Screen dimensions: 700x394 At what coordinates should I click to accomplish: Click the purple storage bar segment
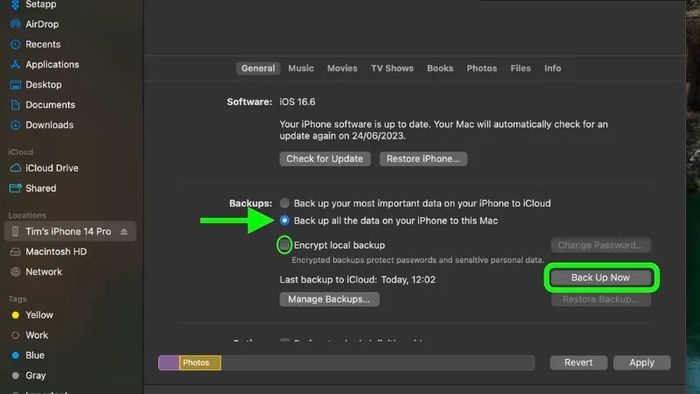pyautogui.click(x=169, y=363)
